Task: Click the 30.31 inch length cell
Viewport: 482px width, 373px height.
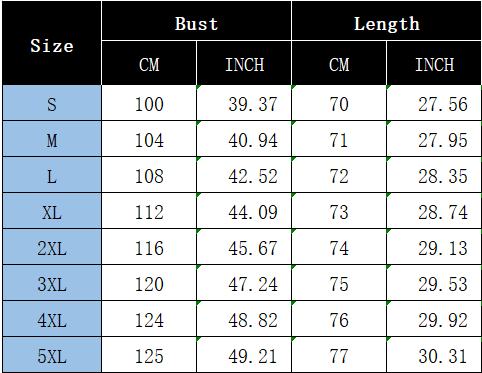Action: click(434, 355)
